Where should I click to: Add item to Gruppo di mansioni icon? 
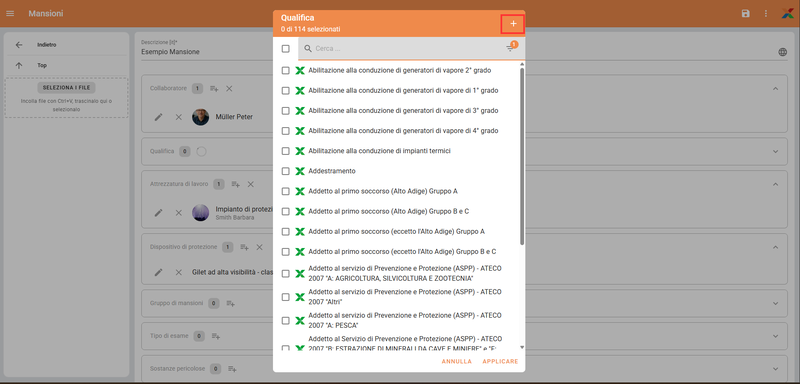[x=231, y=303]
